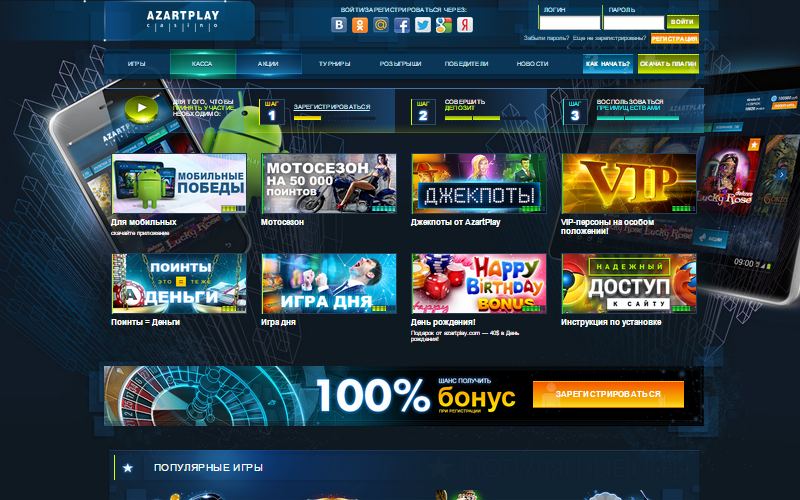Open the Мотосезон на 50 000 поинтов banner
This screenshot has height=500, width=800.
(329, 183)
